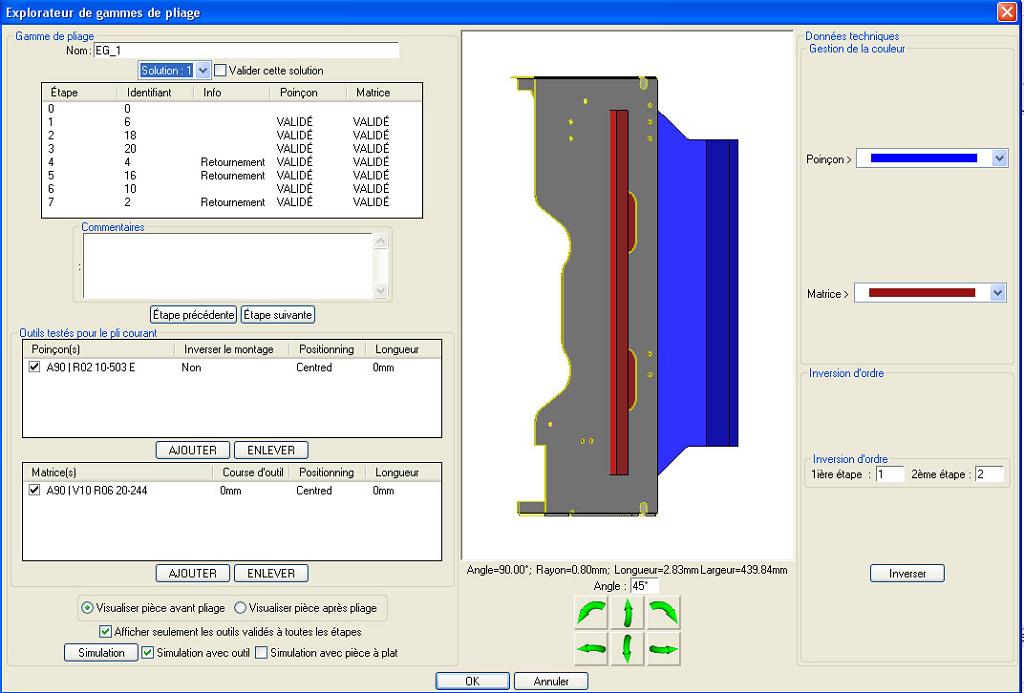This screenshot has width=1024, height=693.
Task: Click the green down arrow
Action: tap(628, 649)
